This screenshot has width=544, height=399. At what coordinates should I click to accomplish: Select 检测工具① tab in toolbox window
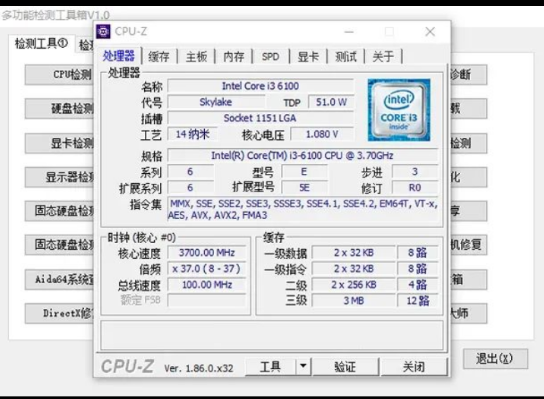coord(42,44)
